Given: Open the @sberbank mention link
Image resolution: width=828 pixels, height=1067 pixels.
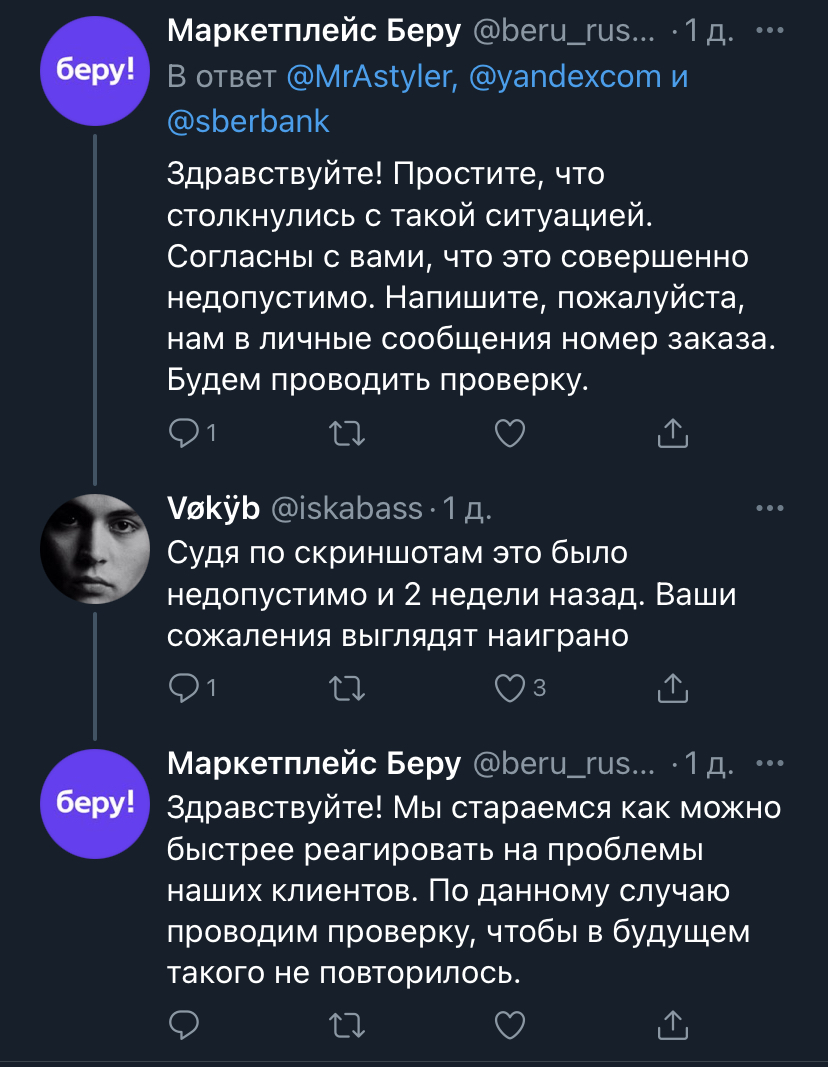Looking at the screenshot, I should click(248, 121).
